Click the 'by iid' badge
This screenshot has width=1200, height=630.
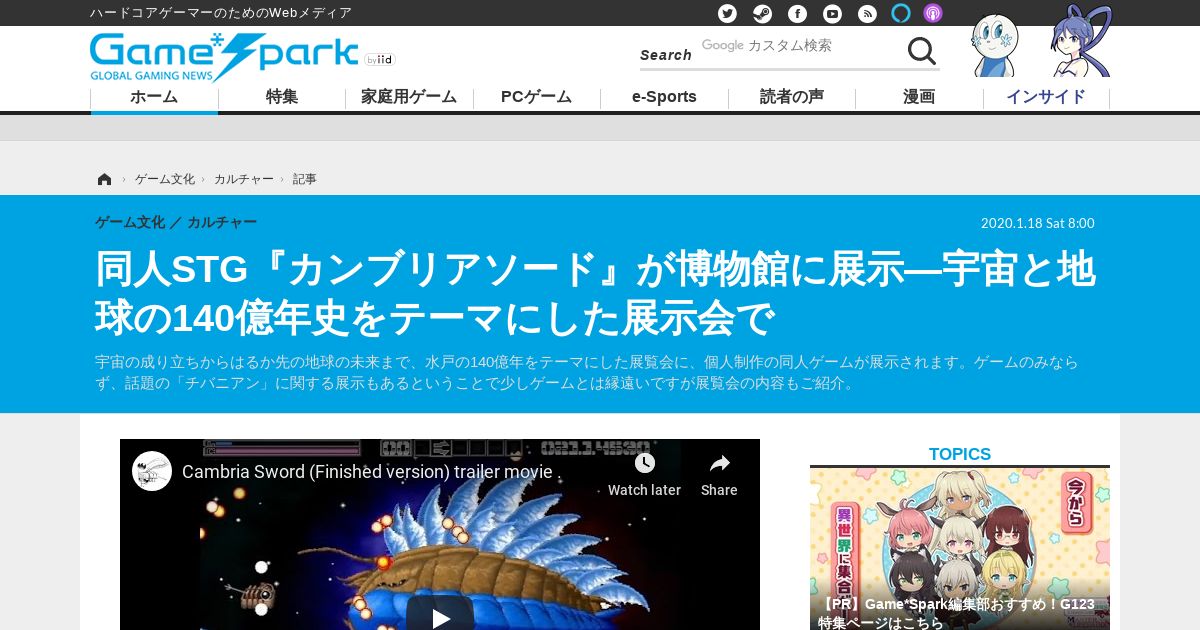pyautogui.click(x=380, y=59)
